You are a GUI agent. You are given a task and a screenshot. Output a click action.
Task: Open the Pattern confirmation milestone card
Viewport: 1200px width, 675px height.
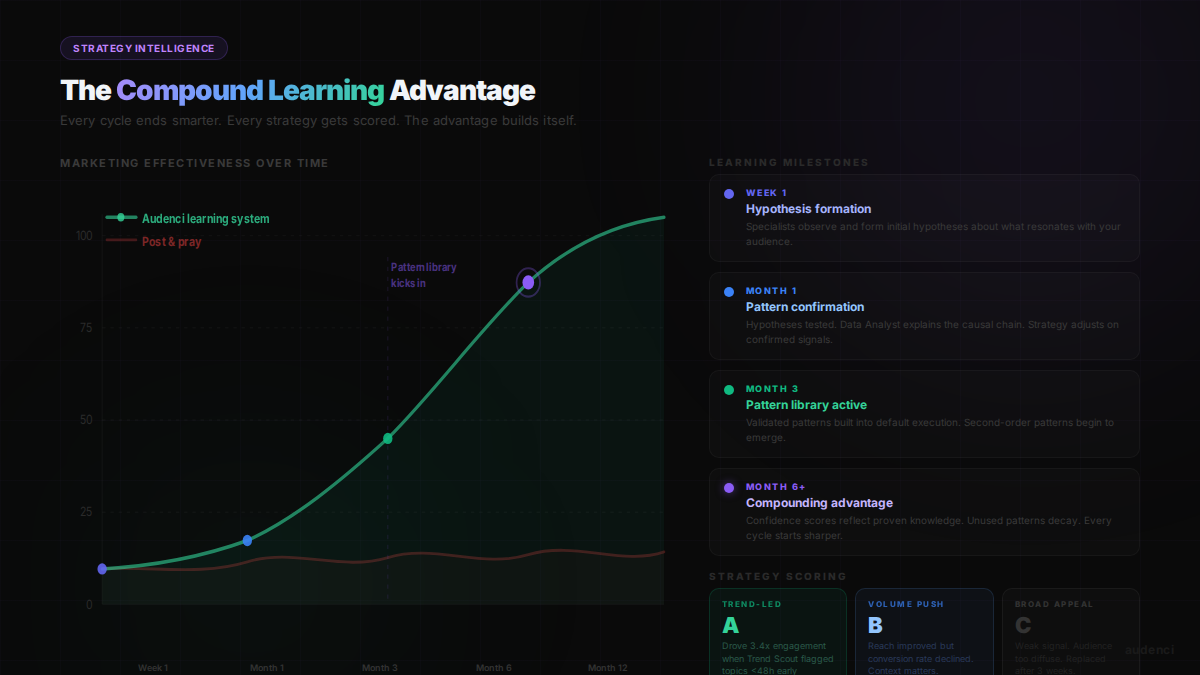point(924,316)
